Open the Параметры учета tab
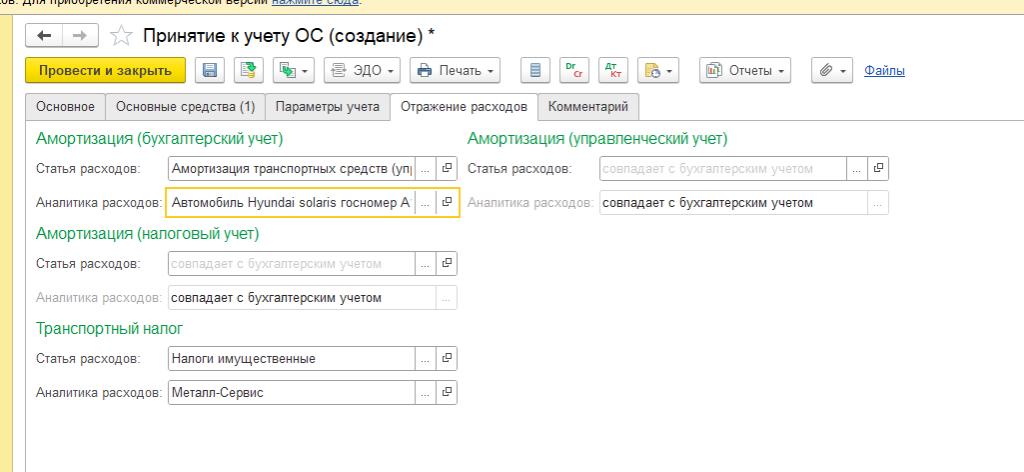1024x472 pixels. pyautogui.click(x=327, y=106)
